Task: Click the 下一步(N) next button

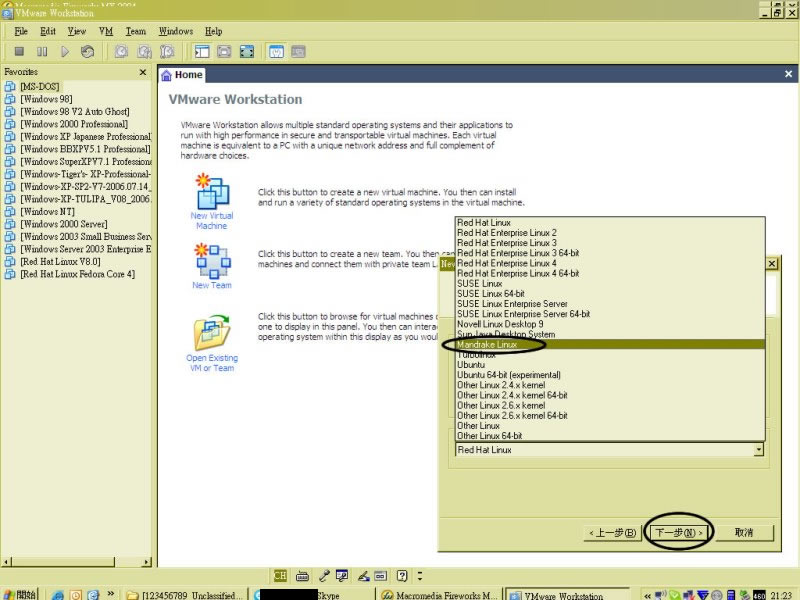Action: 679,533
